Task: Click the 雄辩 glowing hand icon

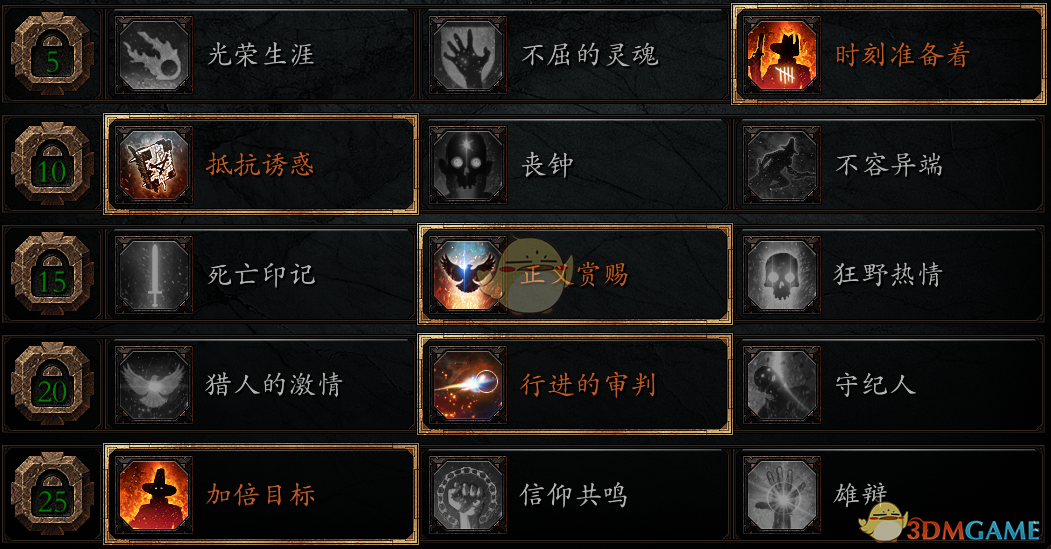Action: (782, 495)
